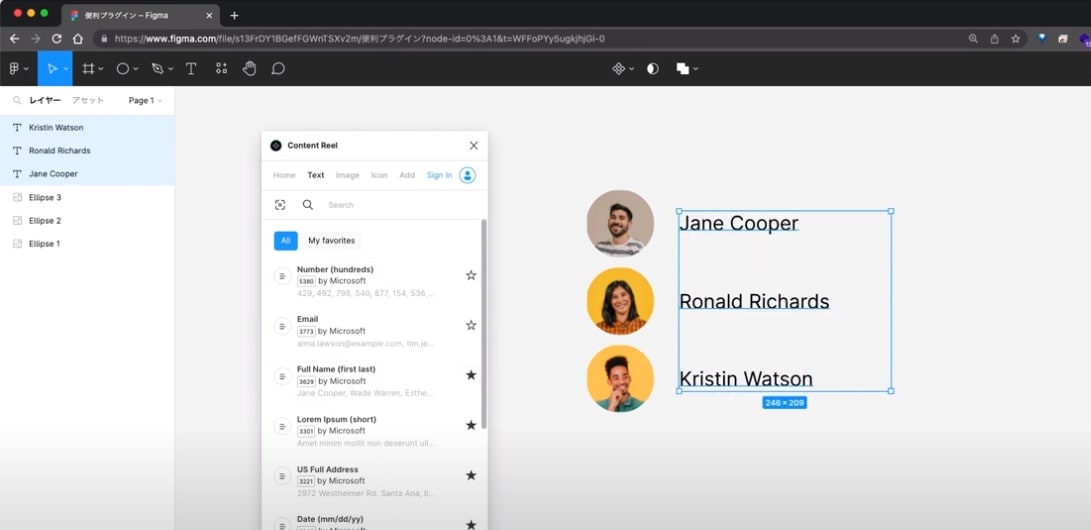Apply the Number (hundreds) content
This screenshot has width=1091, height=530.
tap(374, 281)
